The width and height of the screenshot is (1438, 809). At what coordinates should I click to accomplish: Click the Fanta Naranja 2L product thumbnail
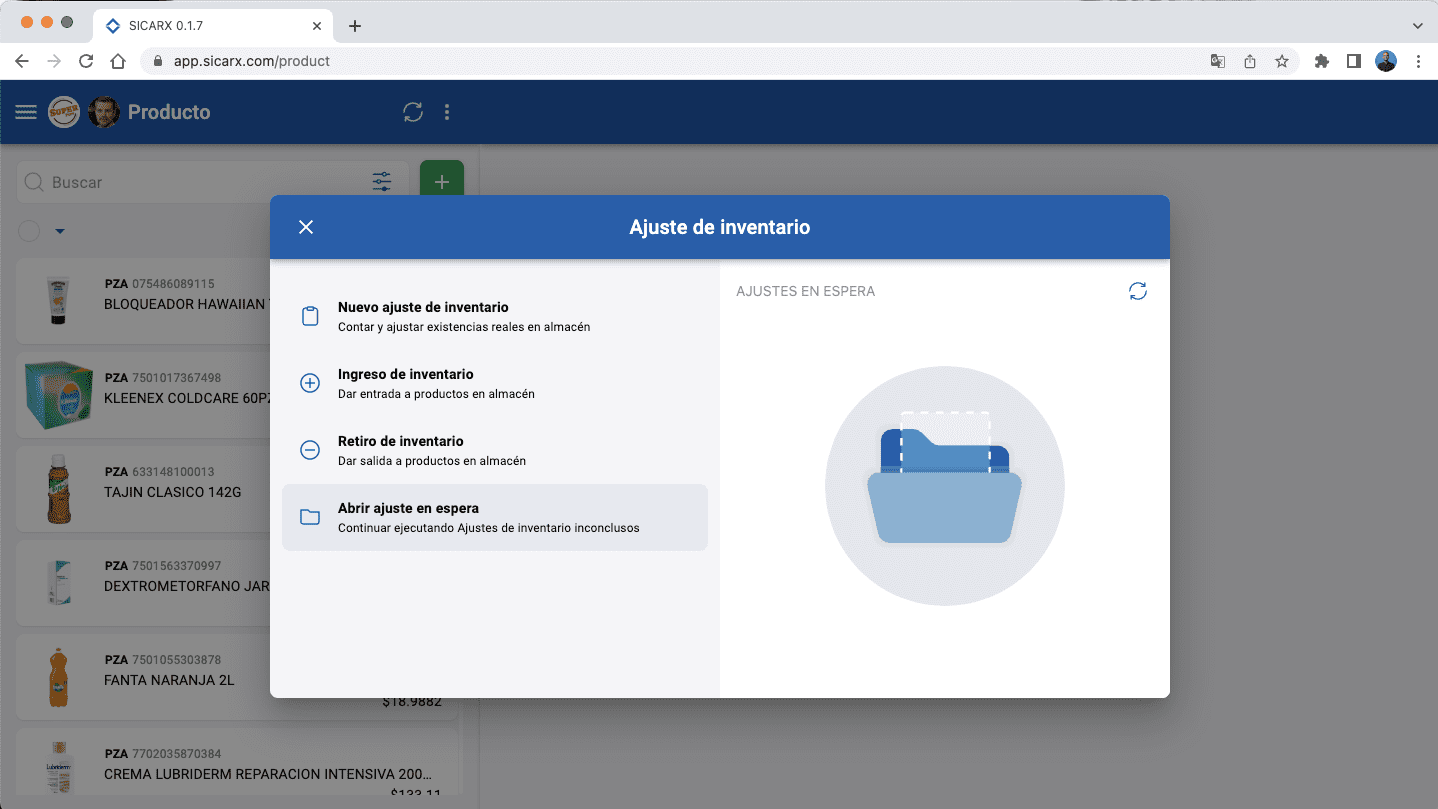click(x=58, y=676)
